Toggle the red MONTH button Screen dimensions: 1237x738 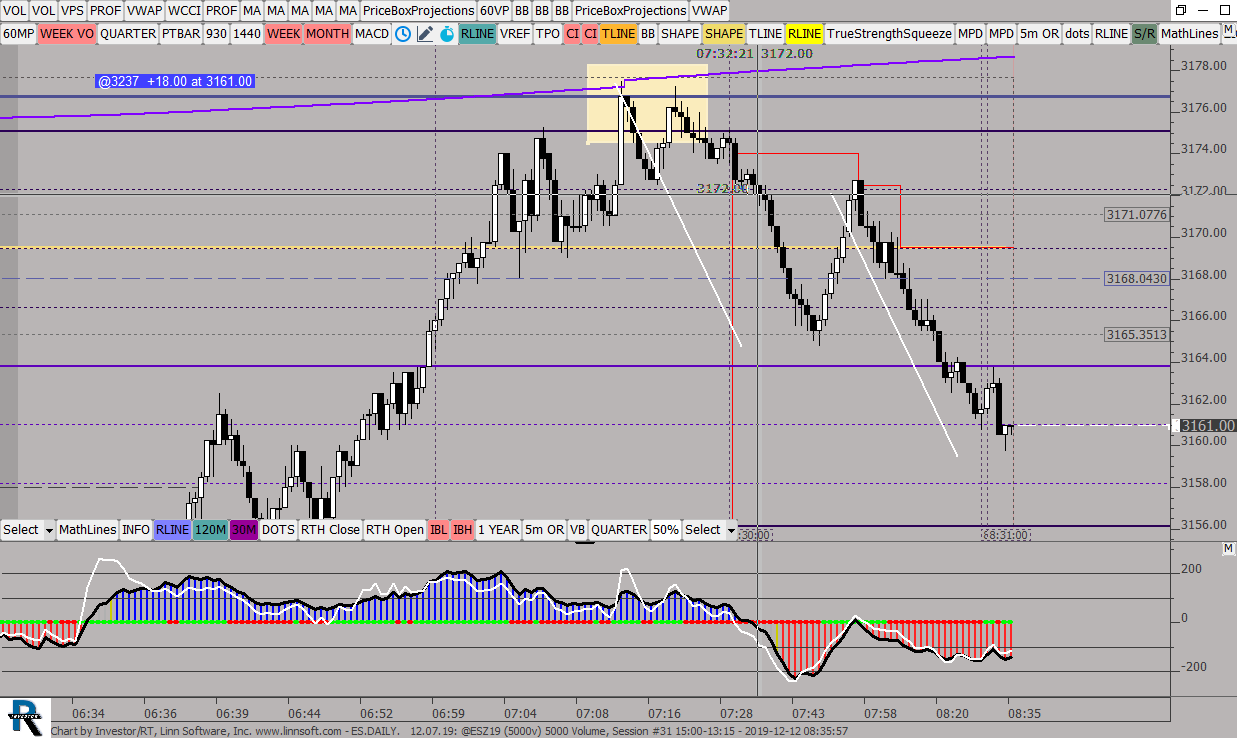point(328,33)
